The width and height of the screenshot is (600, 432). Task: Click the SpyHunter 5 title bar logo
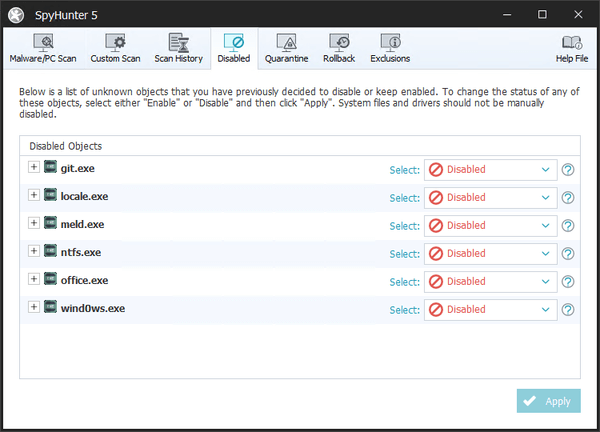17,15
